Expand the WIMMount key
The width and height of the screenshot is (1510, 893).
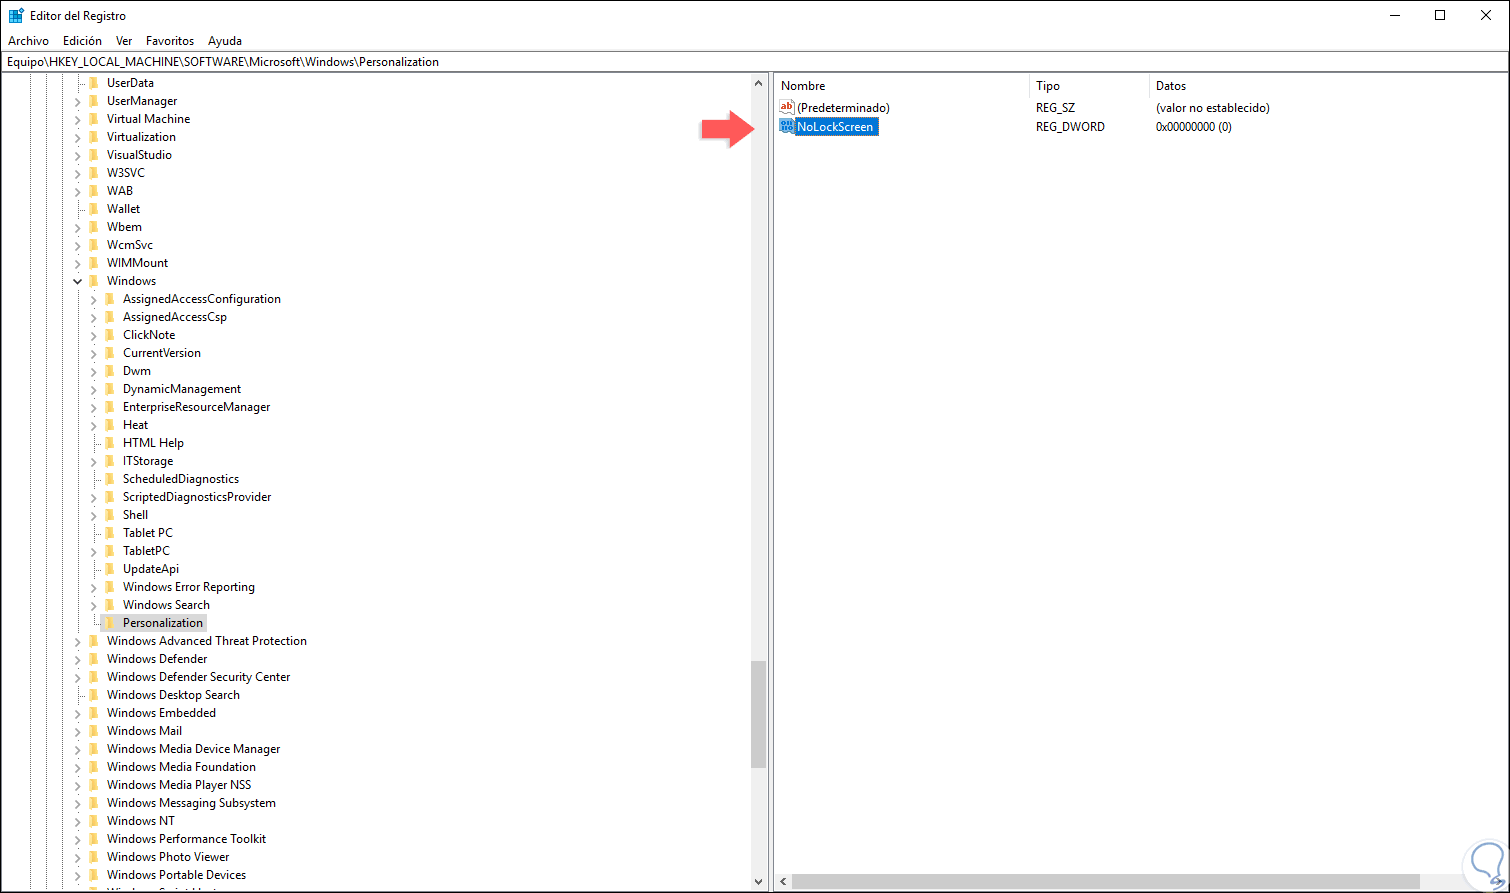tap(78, 263)
